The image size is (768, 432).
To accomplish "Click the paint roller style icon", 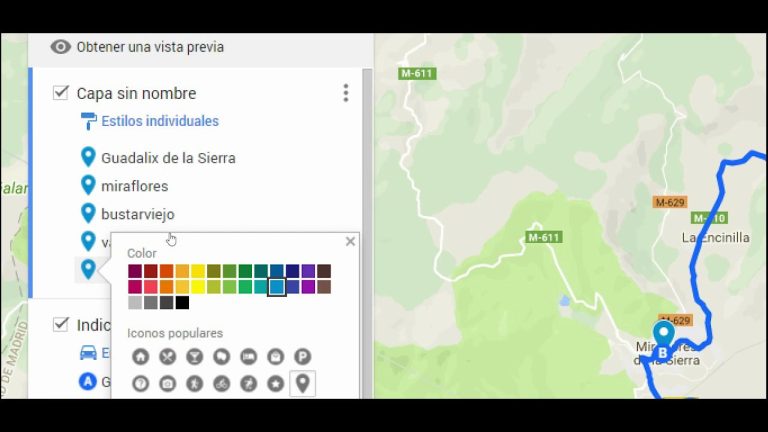I will [88, 121].
